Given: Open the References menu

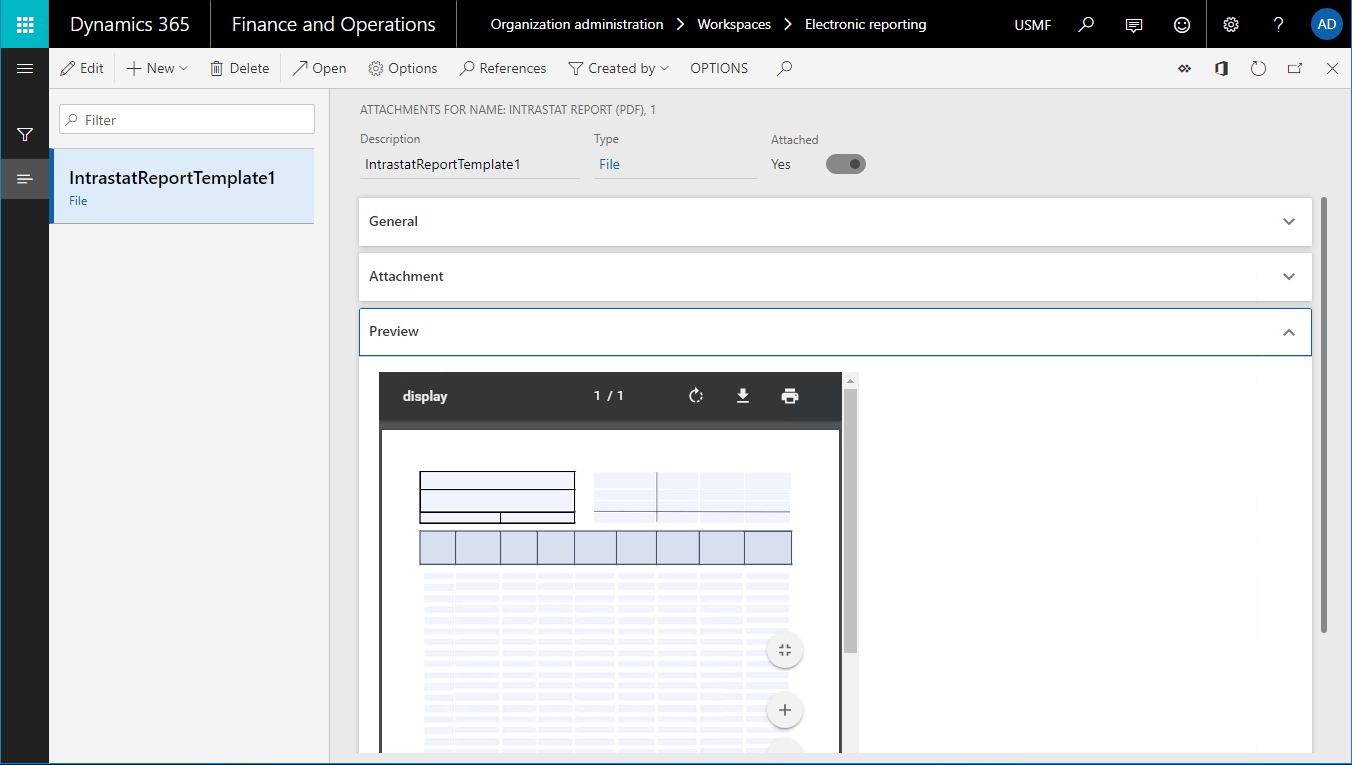Looking at the screenshot, I should (502, 68).
